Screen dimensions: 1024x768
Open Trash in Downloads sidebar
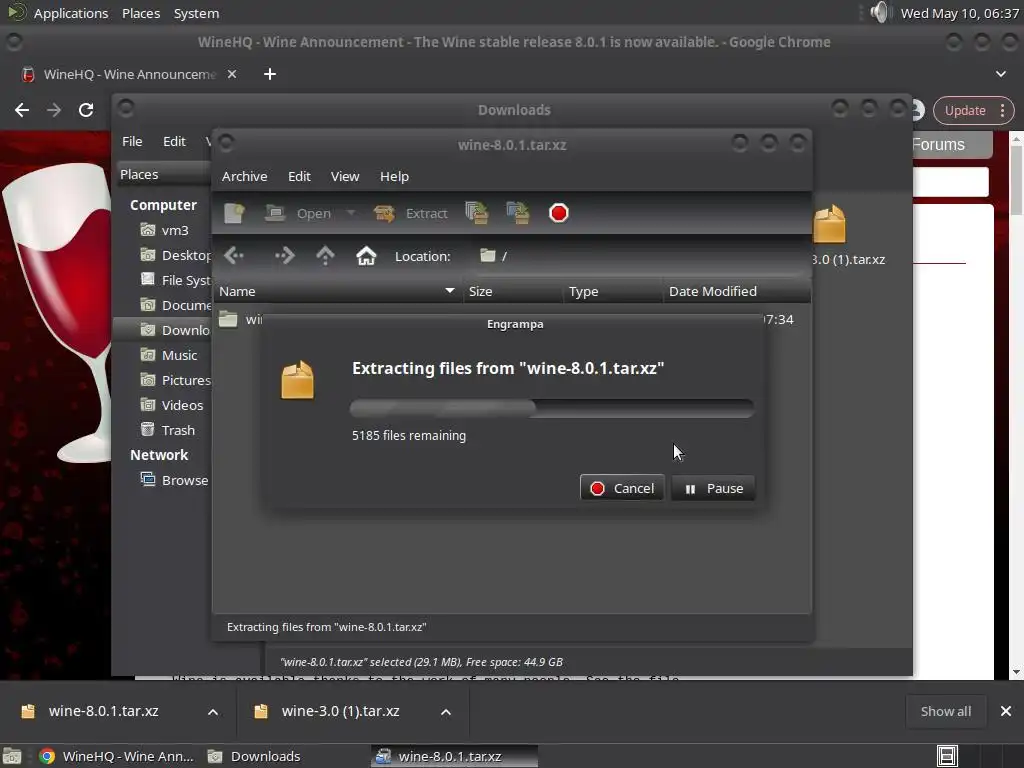[x=165, y=430]
